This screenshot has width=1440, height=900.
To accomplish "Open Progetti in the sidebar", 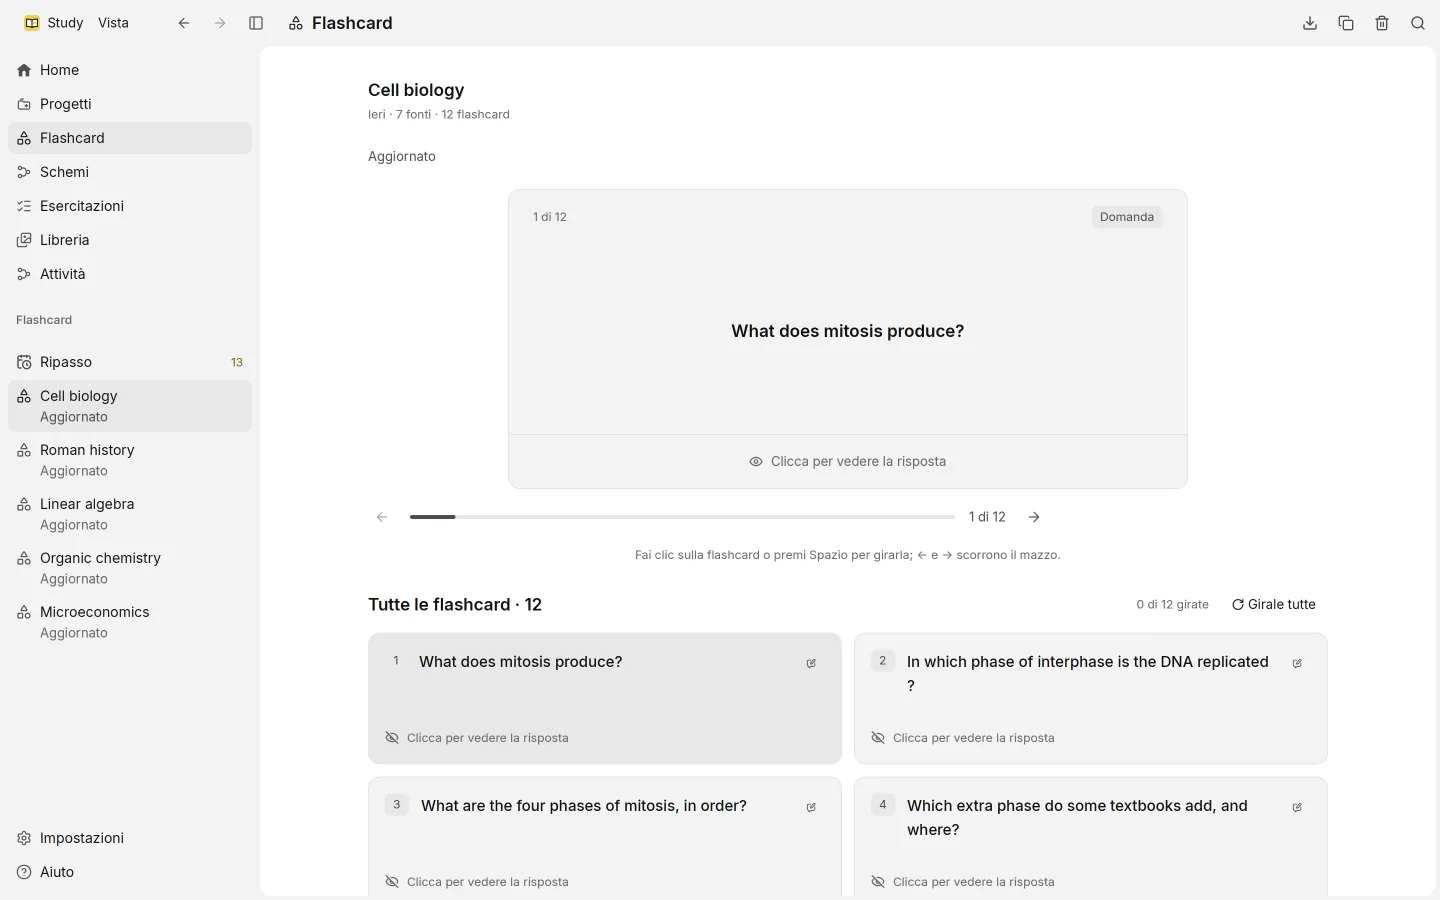I will click(130, 104).
